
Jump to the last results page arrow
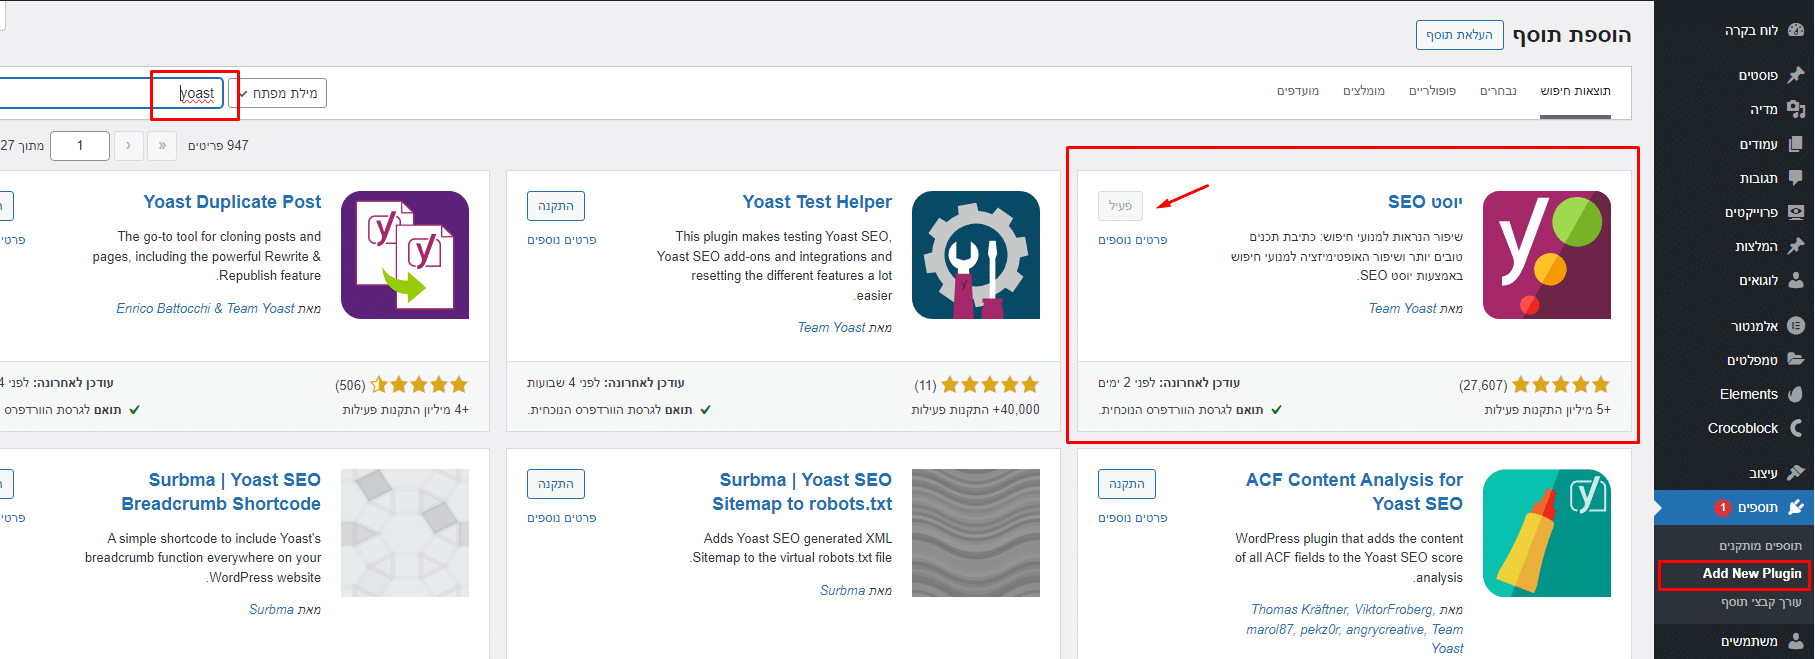coord(162,146)
